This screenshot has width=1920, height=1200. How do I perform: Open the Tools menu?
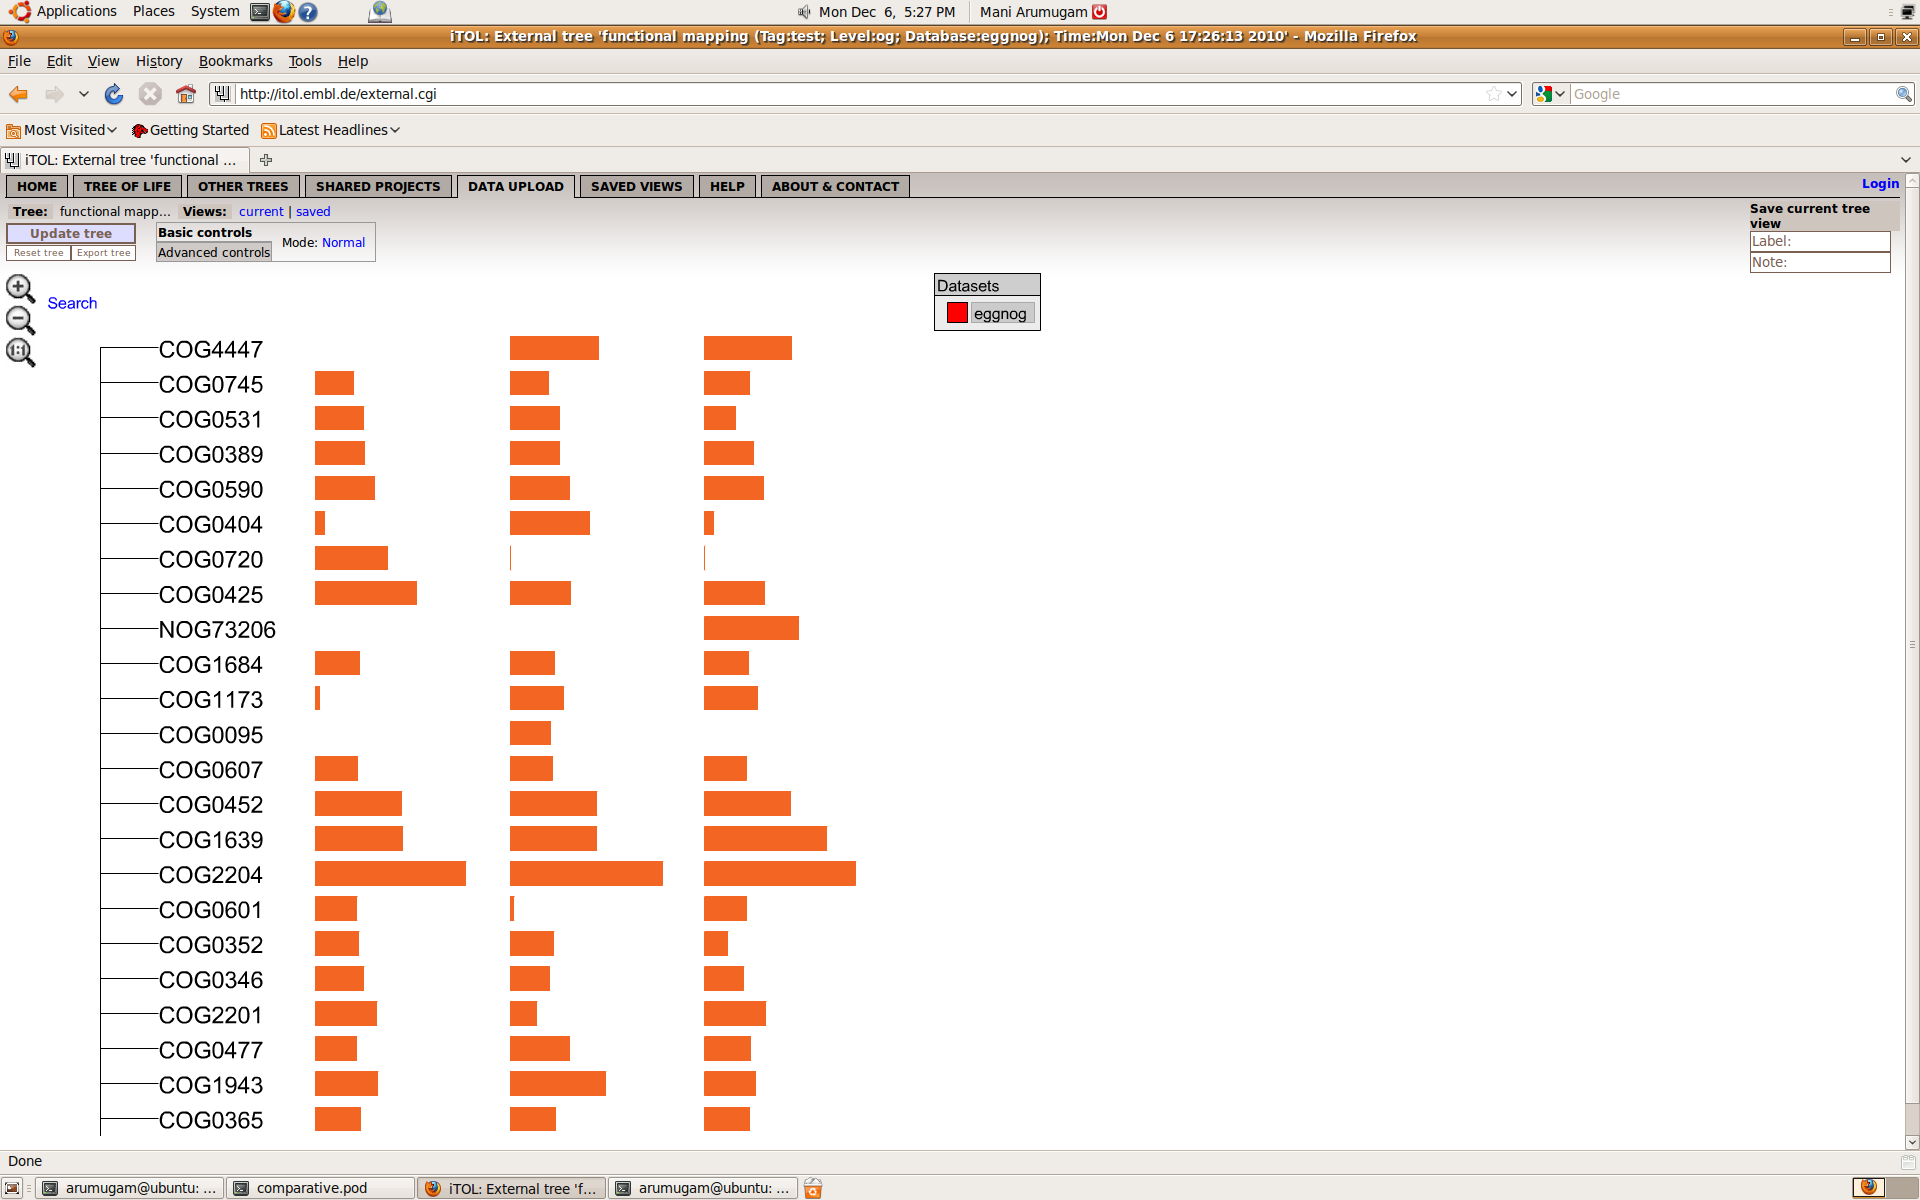305,61
